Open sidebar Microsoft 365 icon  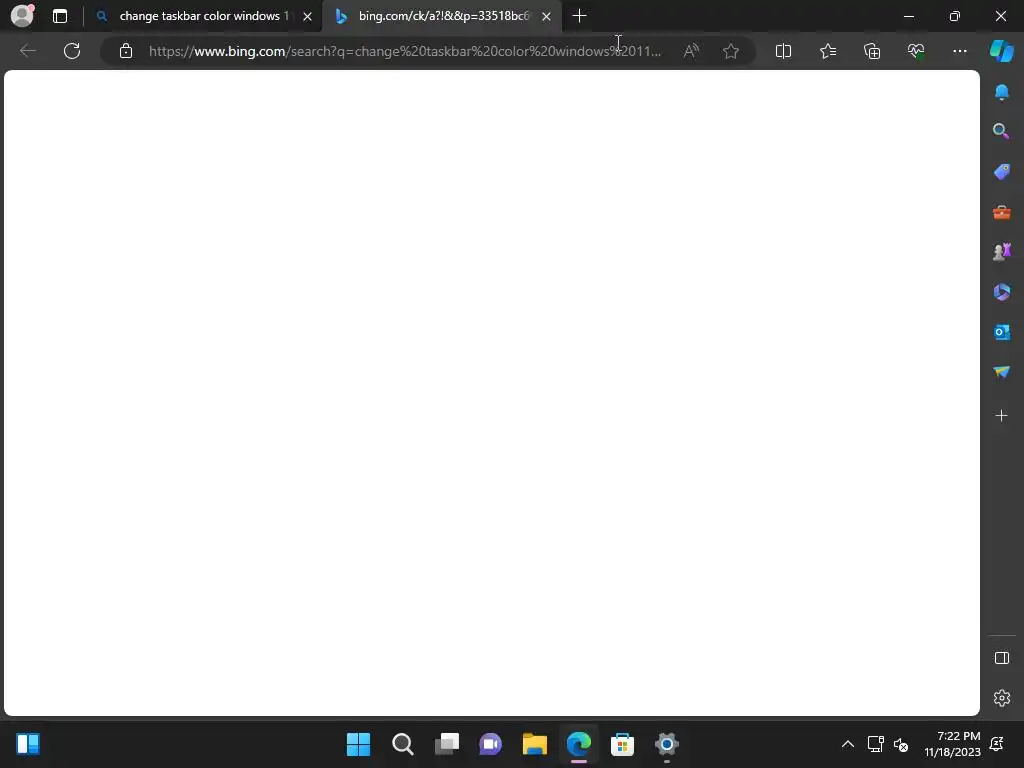[1002, 292]
